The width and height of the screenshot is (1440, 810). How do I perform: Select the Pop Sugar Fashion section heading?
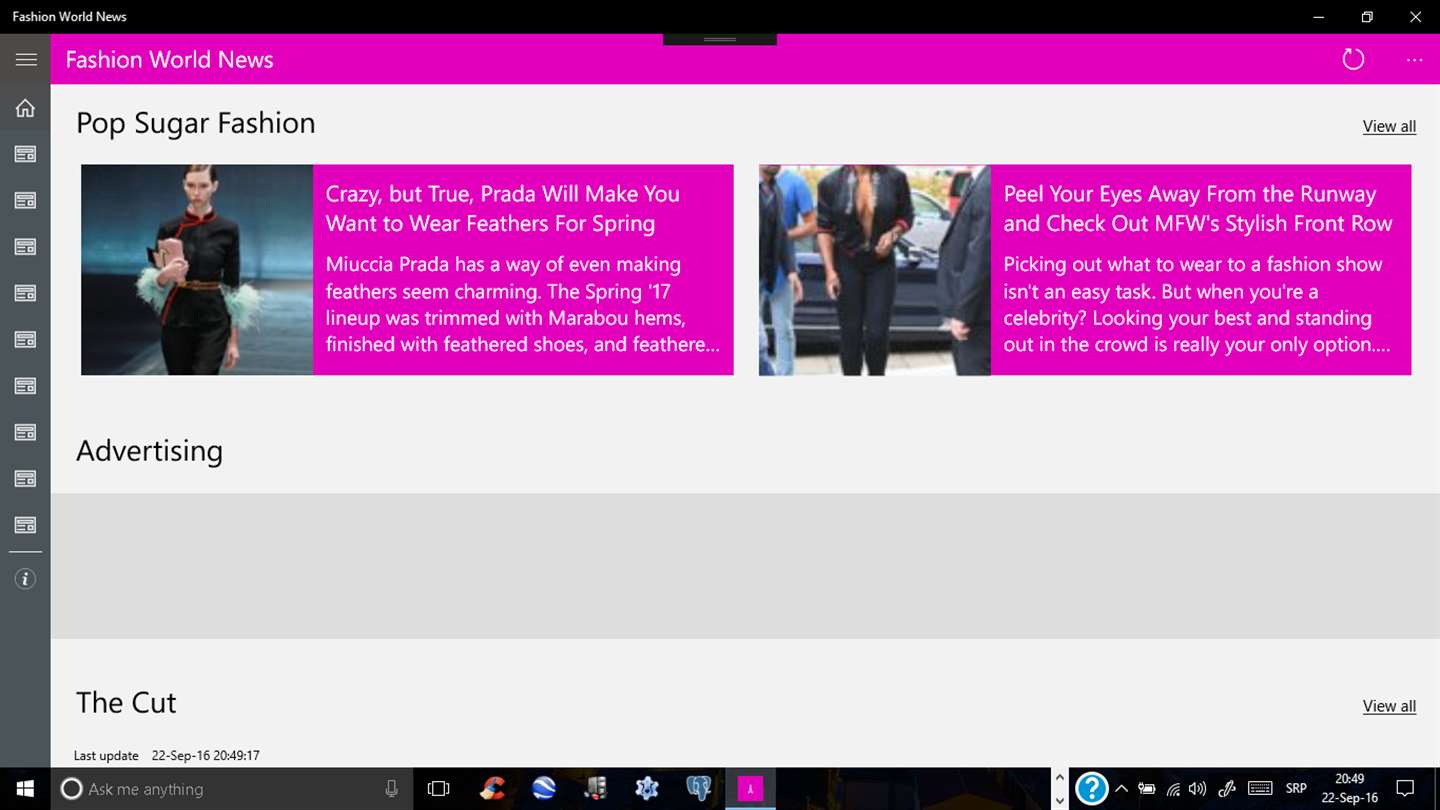point(196,123)
